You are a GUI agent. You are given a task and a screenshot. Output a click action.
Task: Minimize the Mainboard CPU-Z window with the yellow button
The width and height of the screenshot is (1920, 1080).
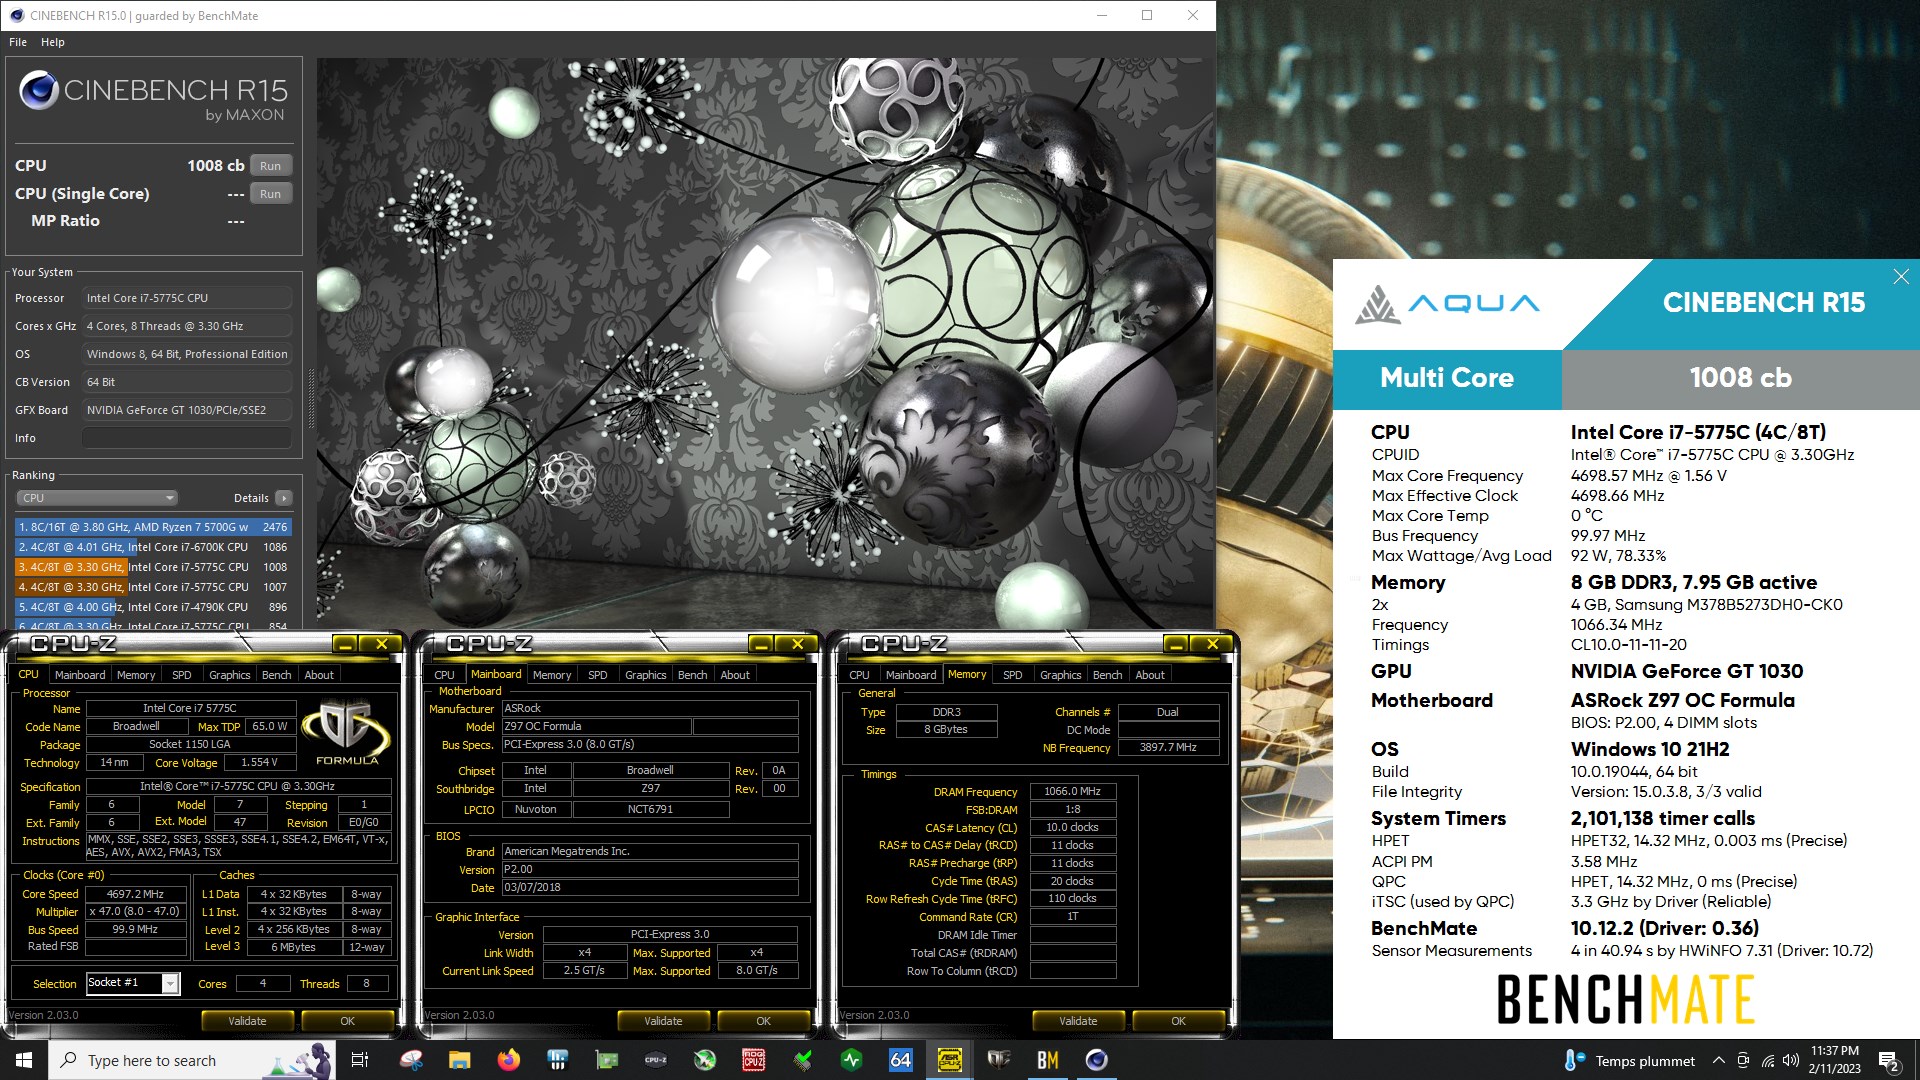[761, 644]
